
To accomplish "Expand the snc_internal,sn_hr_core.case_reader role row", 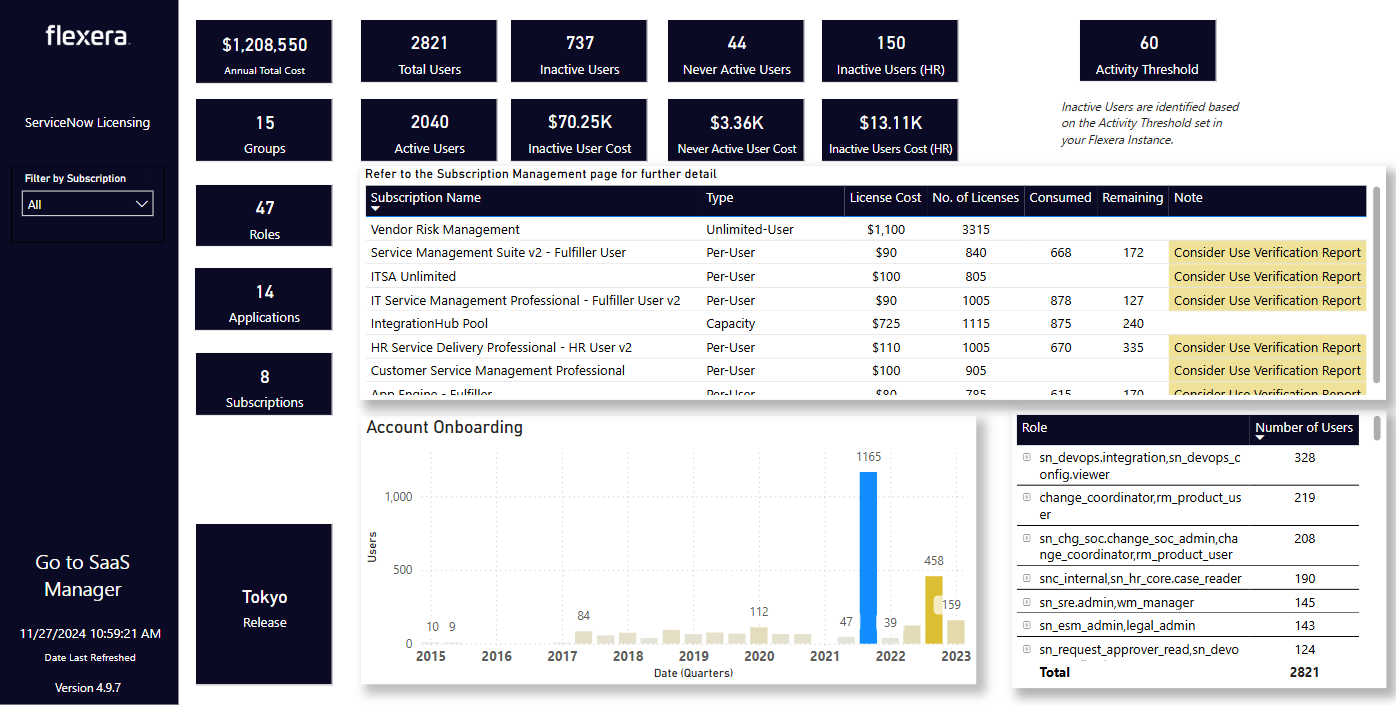I will point(1026,578).
